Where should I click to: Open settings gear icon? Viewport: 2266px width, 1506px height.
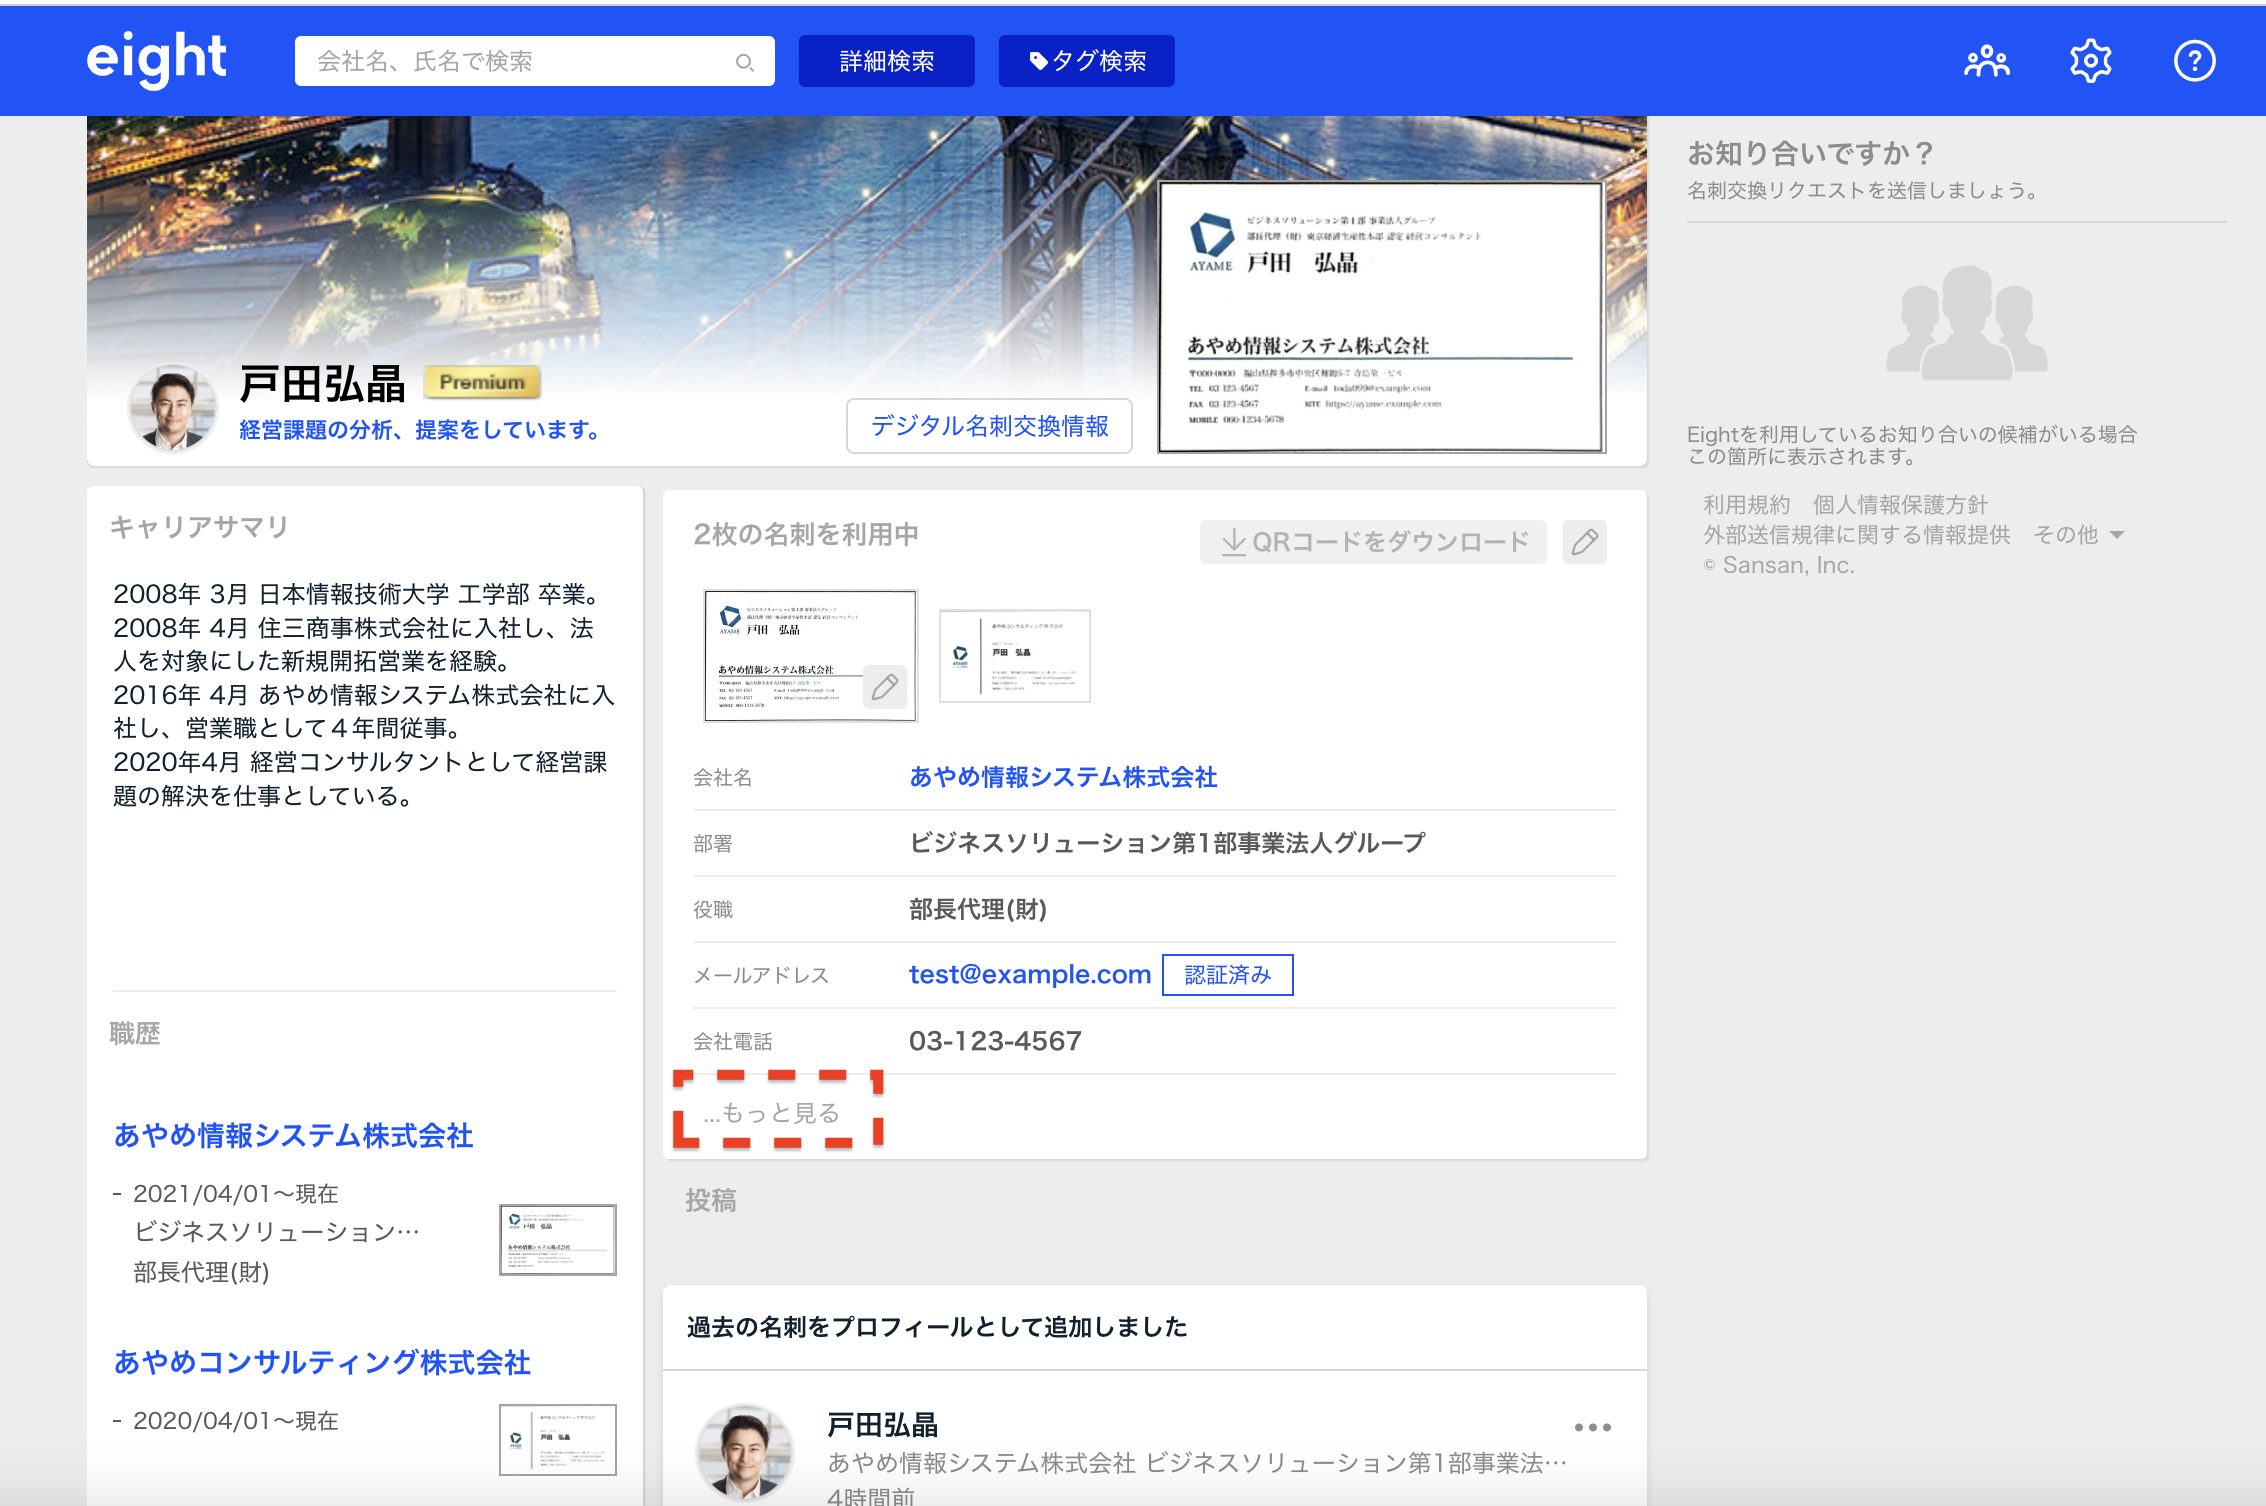click(2090, 62)
